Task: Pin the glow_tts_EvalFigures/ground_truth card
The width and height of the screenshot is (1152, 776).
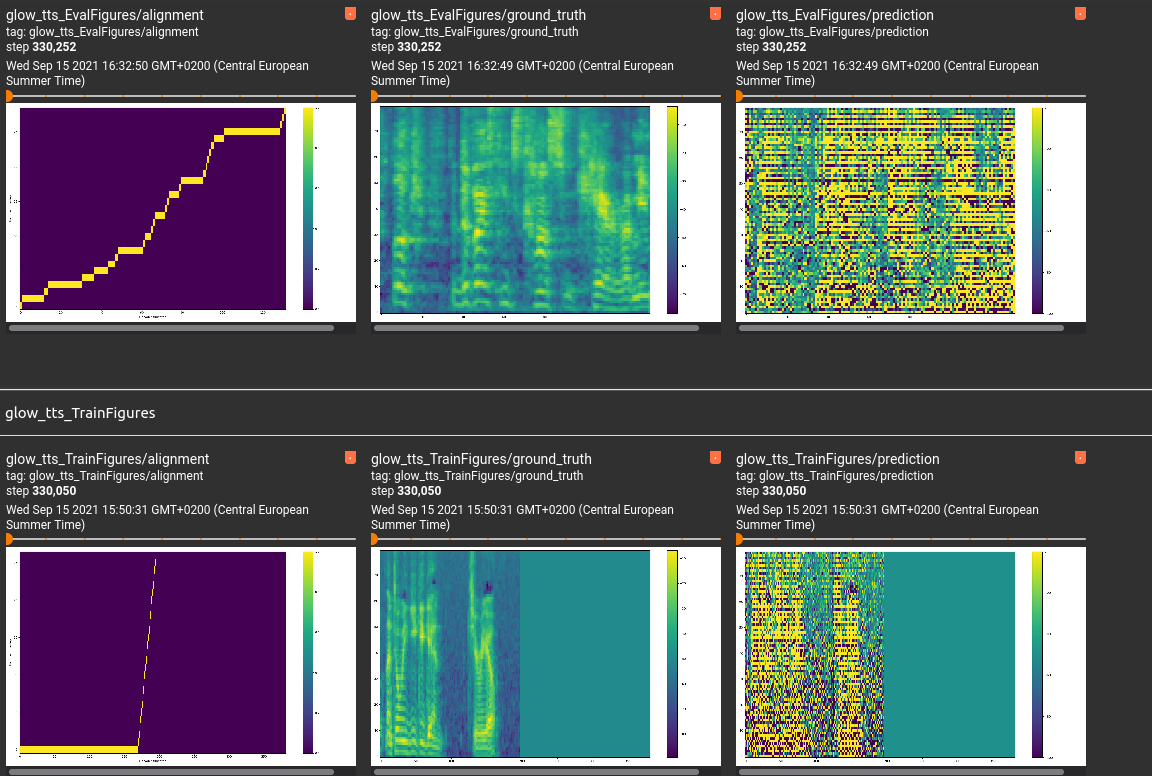Action: click(714, 14)
